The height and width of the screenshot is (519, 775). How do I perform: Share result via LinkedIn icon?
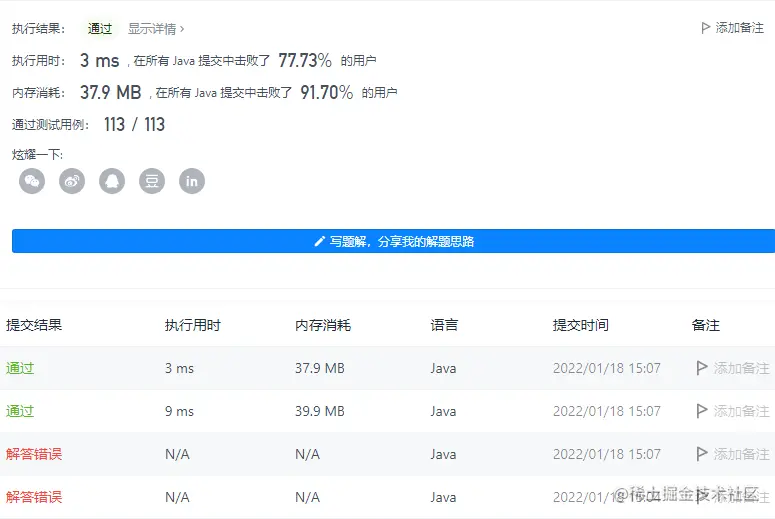(x=192, y=181)
